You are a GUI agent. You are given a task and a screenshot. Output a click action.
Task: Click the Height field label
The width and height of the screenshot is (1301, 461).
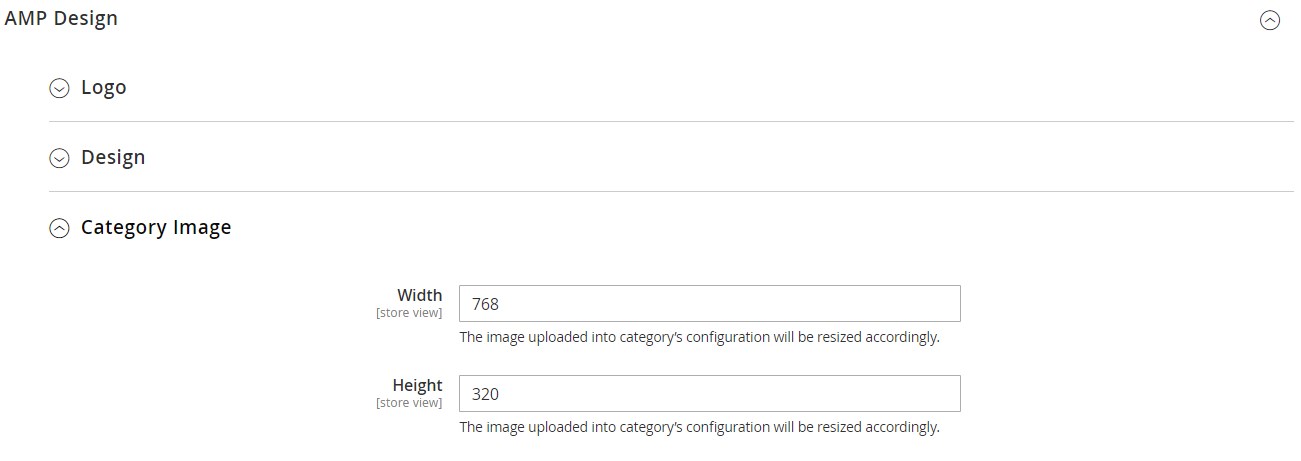tap(417, 385)
